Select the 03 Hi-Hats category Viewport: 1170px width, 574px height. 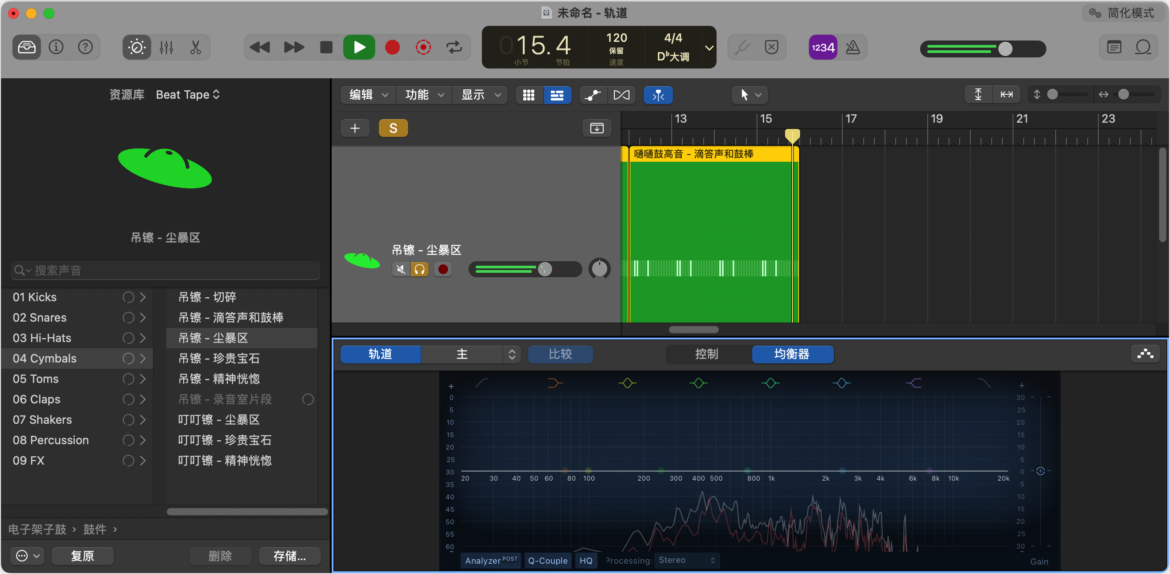pos(77,338)
